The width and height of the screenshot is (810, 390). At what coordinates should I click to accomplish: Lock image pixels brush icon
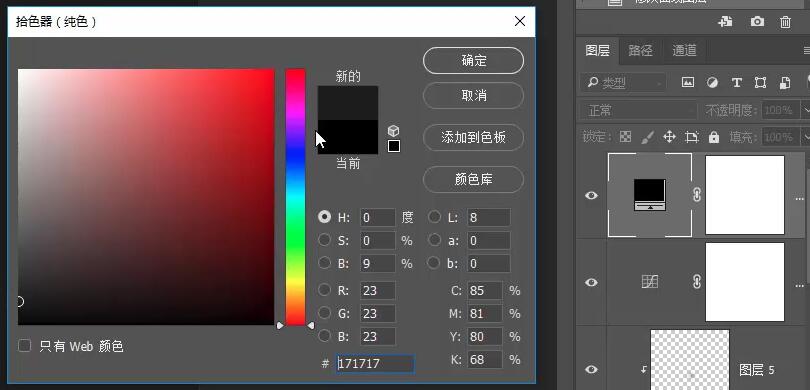point(647,137)
